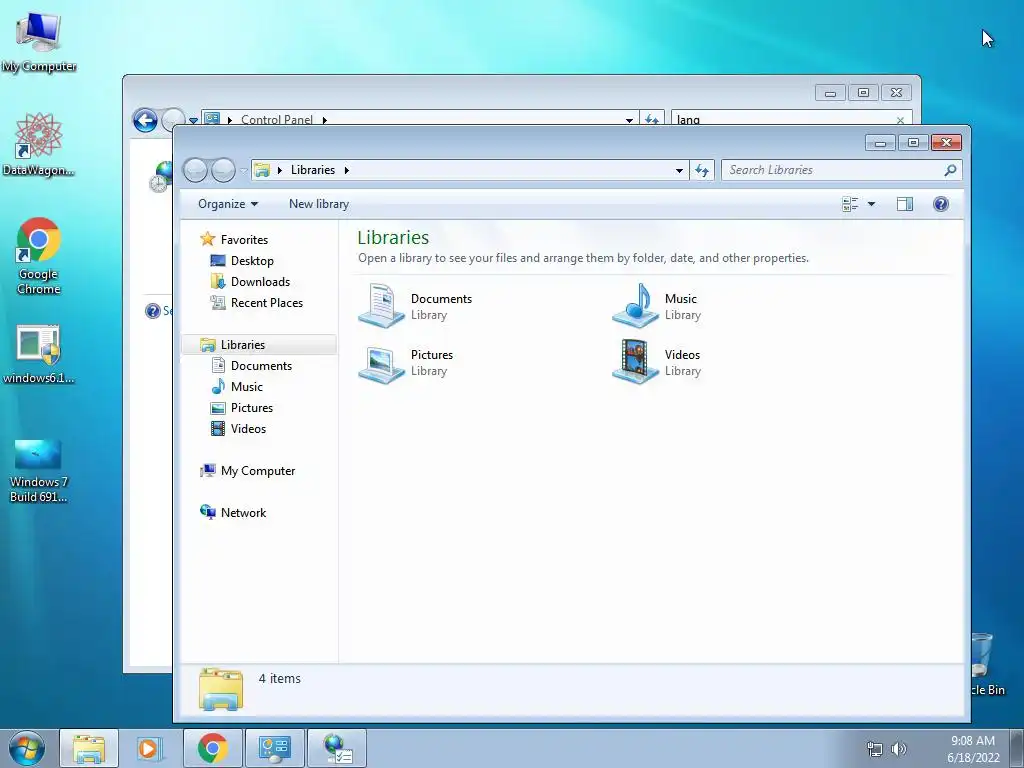Maximize the Libraries window
This screenshot has width=1024, height=768.
[913, 142]
